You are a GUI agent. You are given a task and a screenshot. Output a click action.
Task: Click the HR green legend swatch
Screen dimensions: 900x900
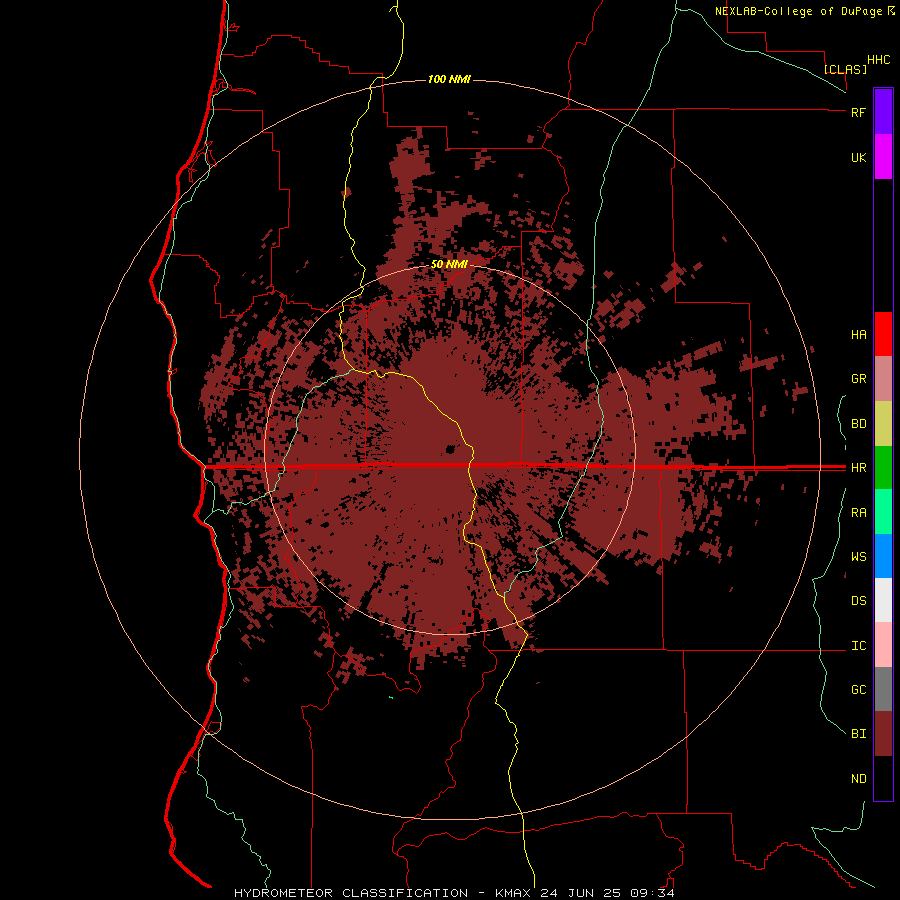pos(883,468)
